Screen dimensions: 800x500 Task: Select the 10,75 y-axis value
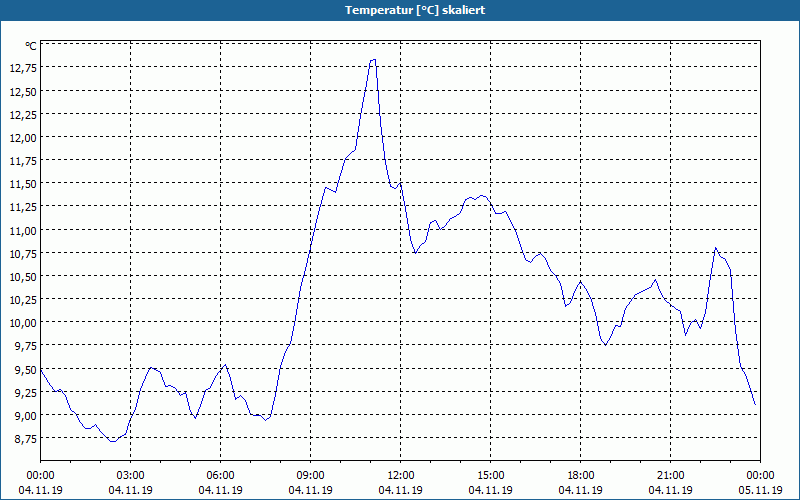point(23,254)
